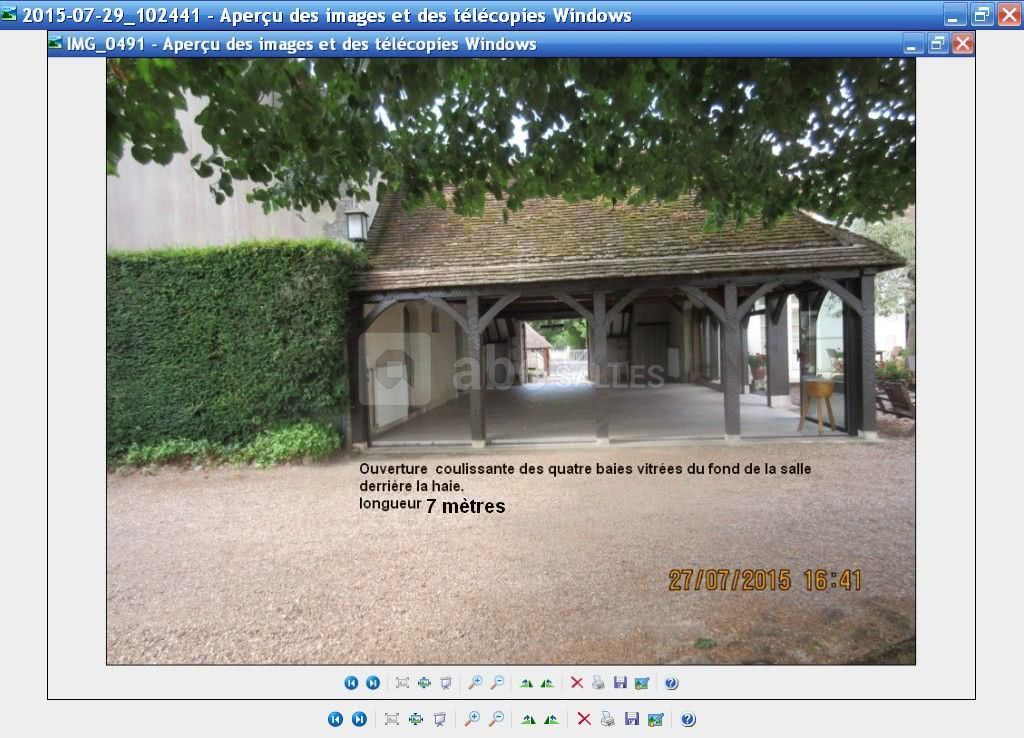Show actual size in IMG_0491 window toolbar
Screen dimensions: 1024x738
(x=424, y=683)
